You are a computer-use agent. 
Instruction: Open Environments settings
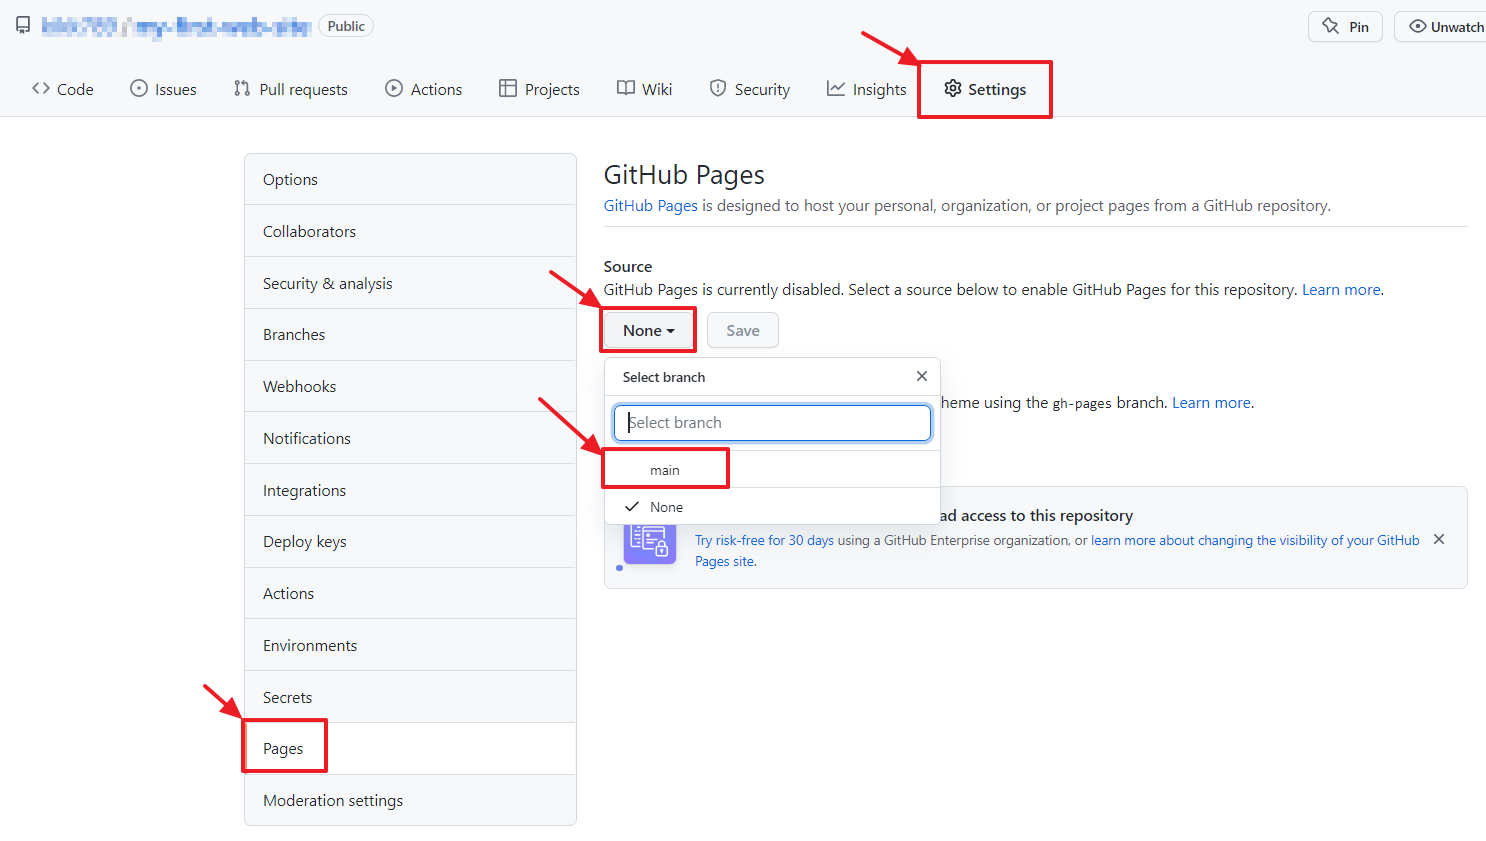point(410,646)
